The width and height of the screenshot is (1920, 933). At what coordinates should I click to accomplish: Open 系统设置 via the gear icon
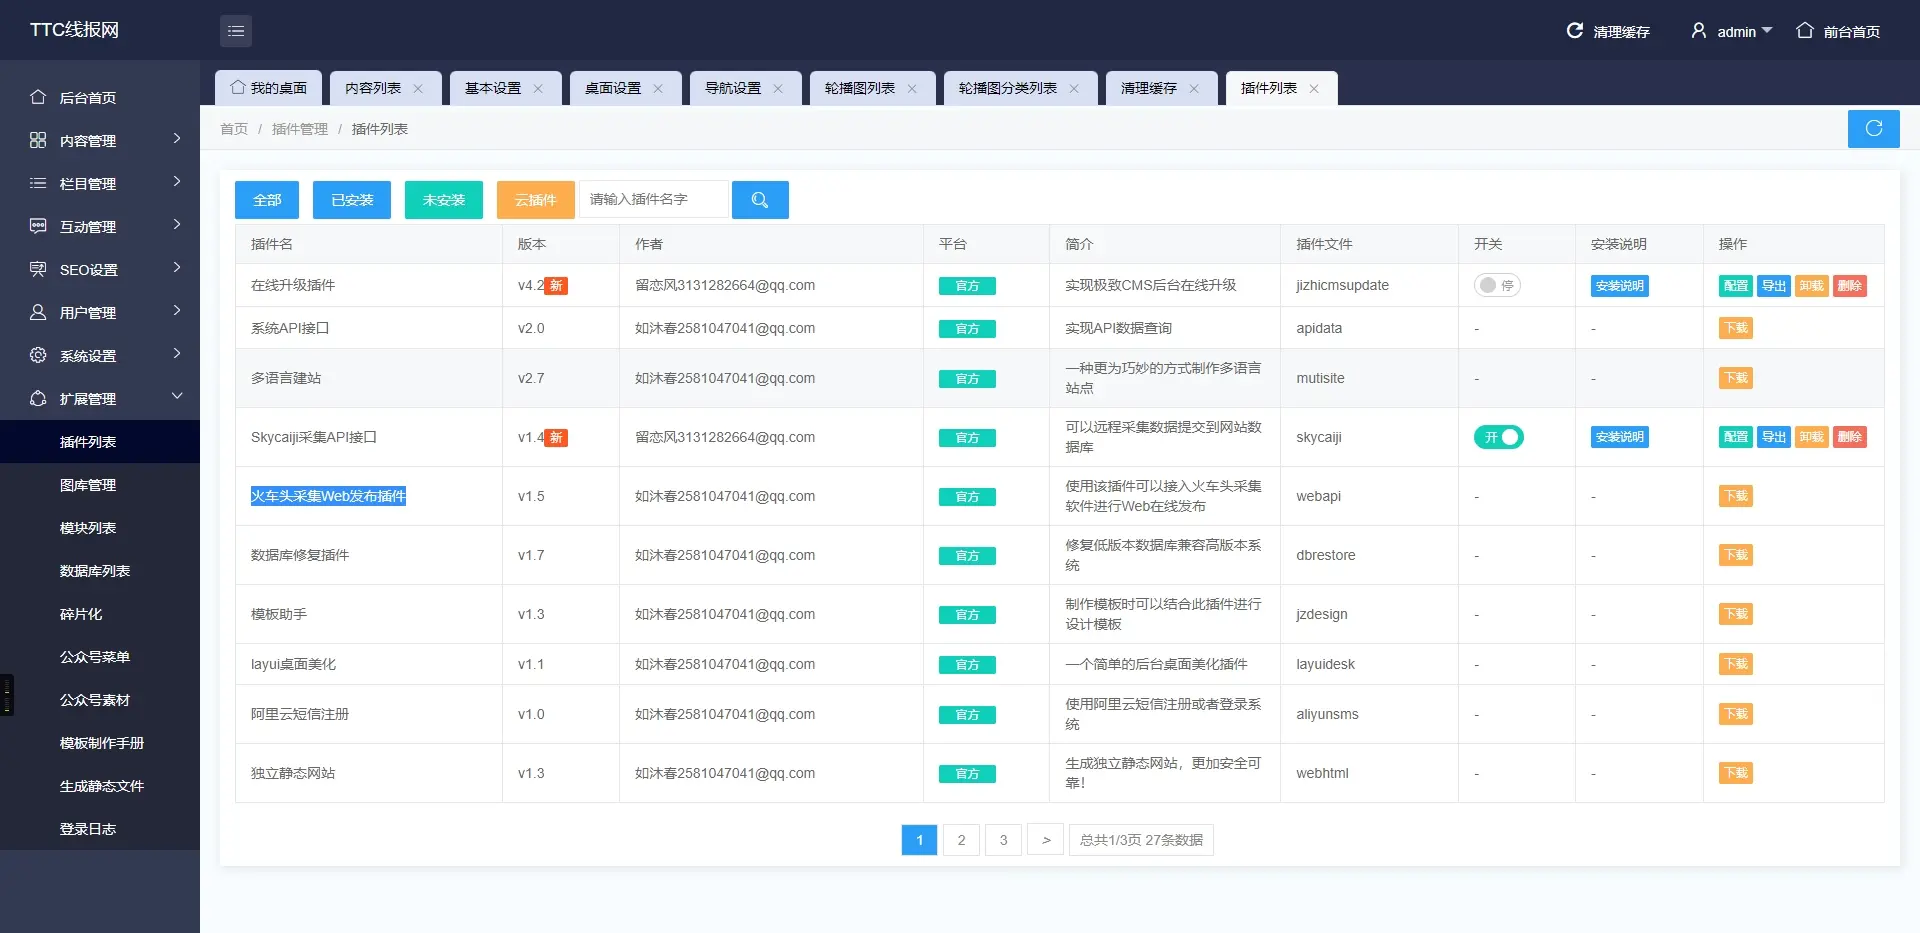coord(38,355)
